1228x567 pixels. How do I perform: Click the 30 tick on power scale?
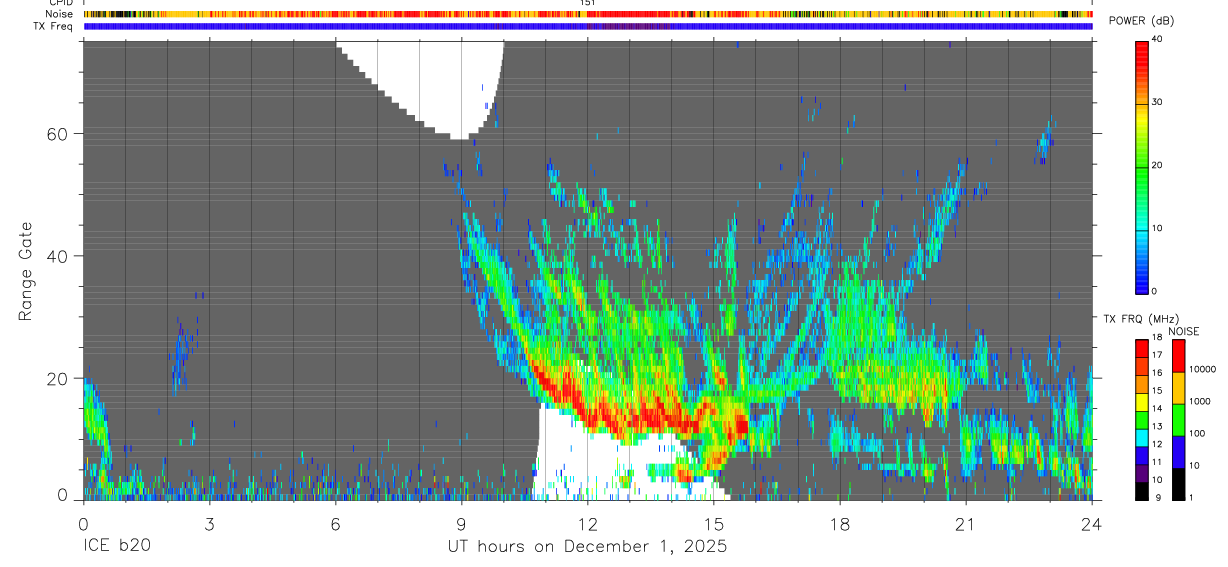[1156, 102]
